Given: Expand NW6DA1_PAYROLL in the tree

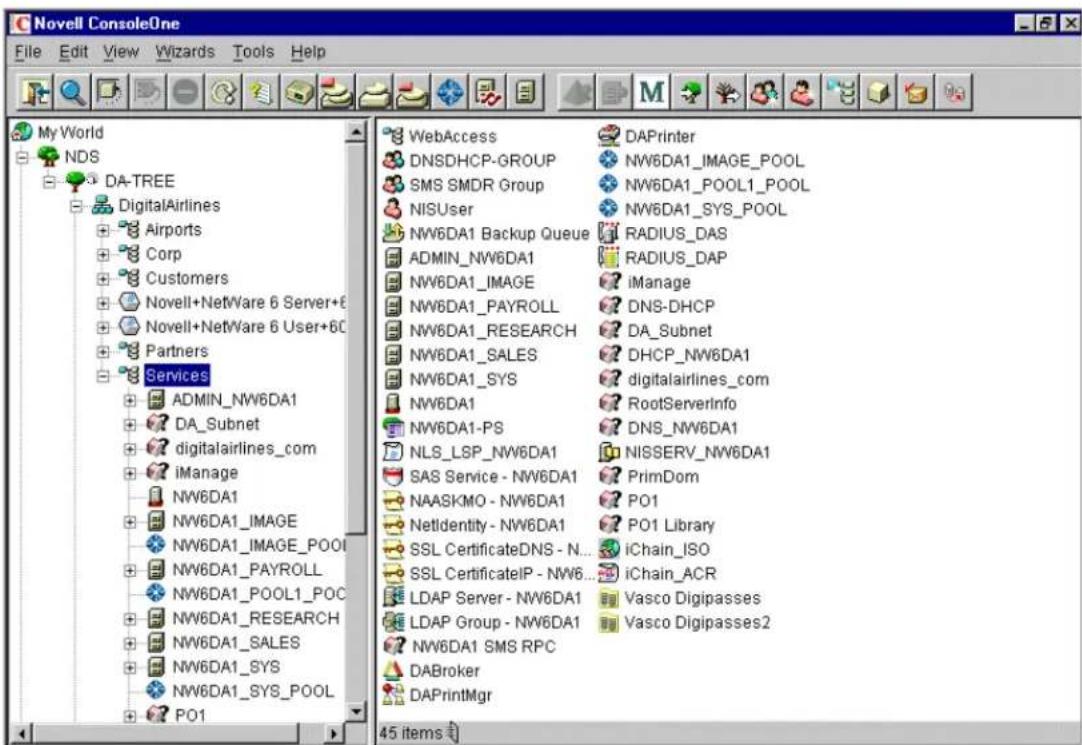Looking at the screenshot, I should point(130,570).
